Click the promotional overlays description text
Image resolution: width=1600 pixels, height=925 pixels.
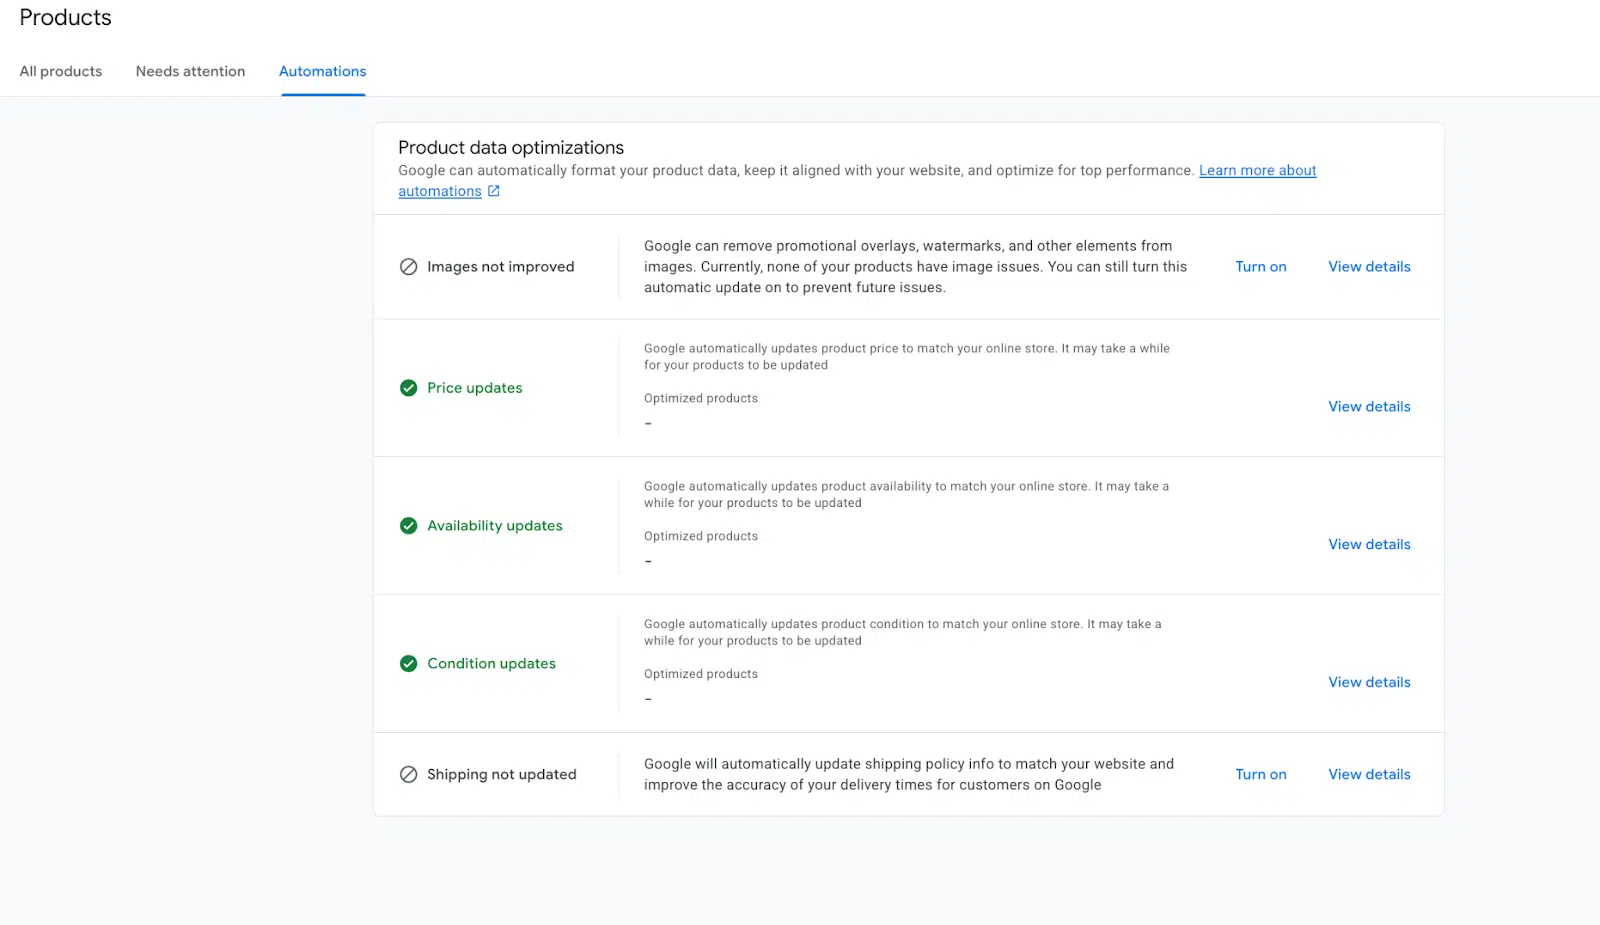point(915,267)
